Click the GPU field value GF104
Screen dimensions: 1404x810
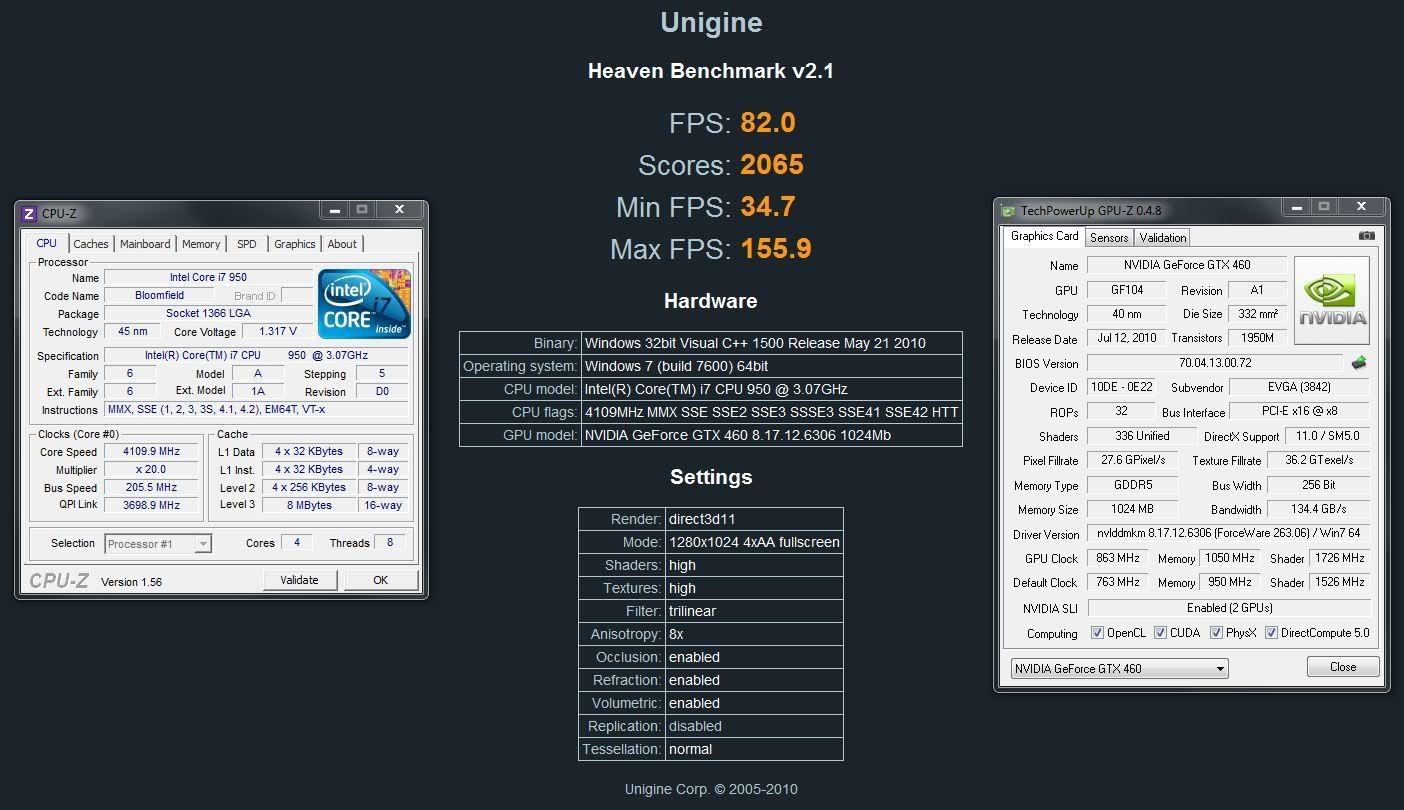point(1127,290)
